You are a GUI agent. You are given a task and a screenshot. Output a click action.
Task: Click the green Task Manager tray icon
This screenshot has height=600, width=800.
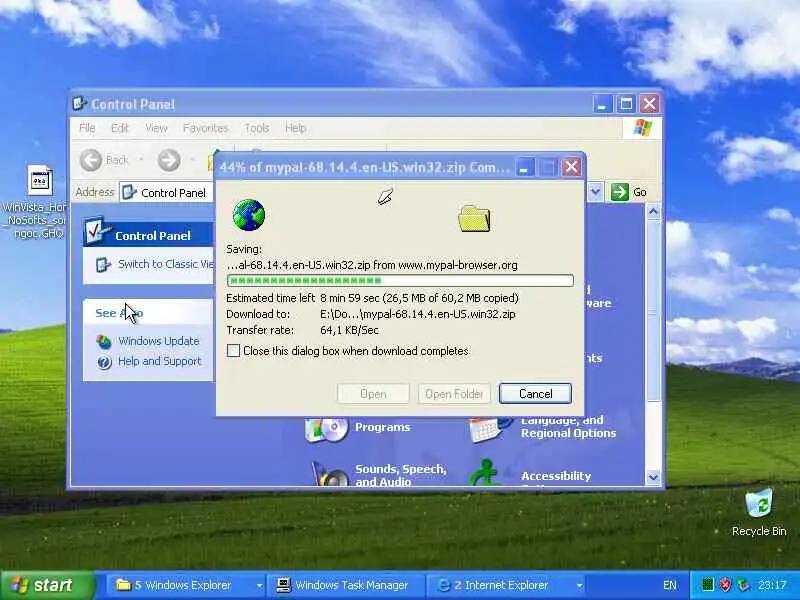pos(707,584)
